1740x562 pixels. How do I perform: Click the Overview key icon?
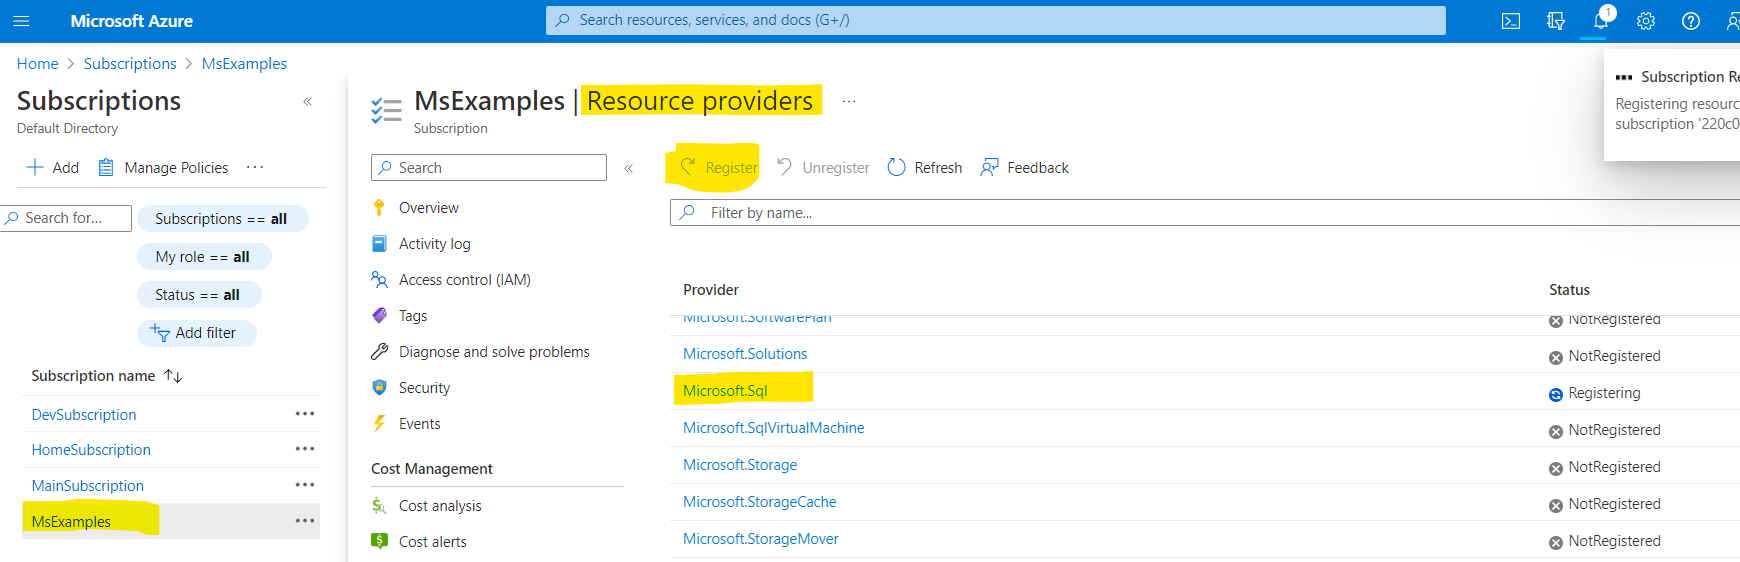coord(379,208)
